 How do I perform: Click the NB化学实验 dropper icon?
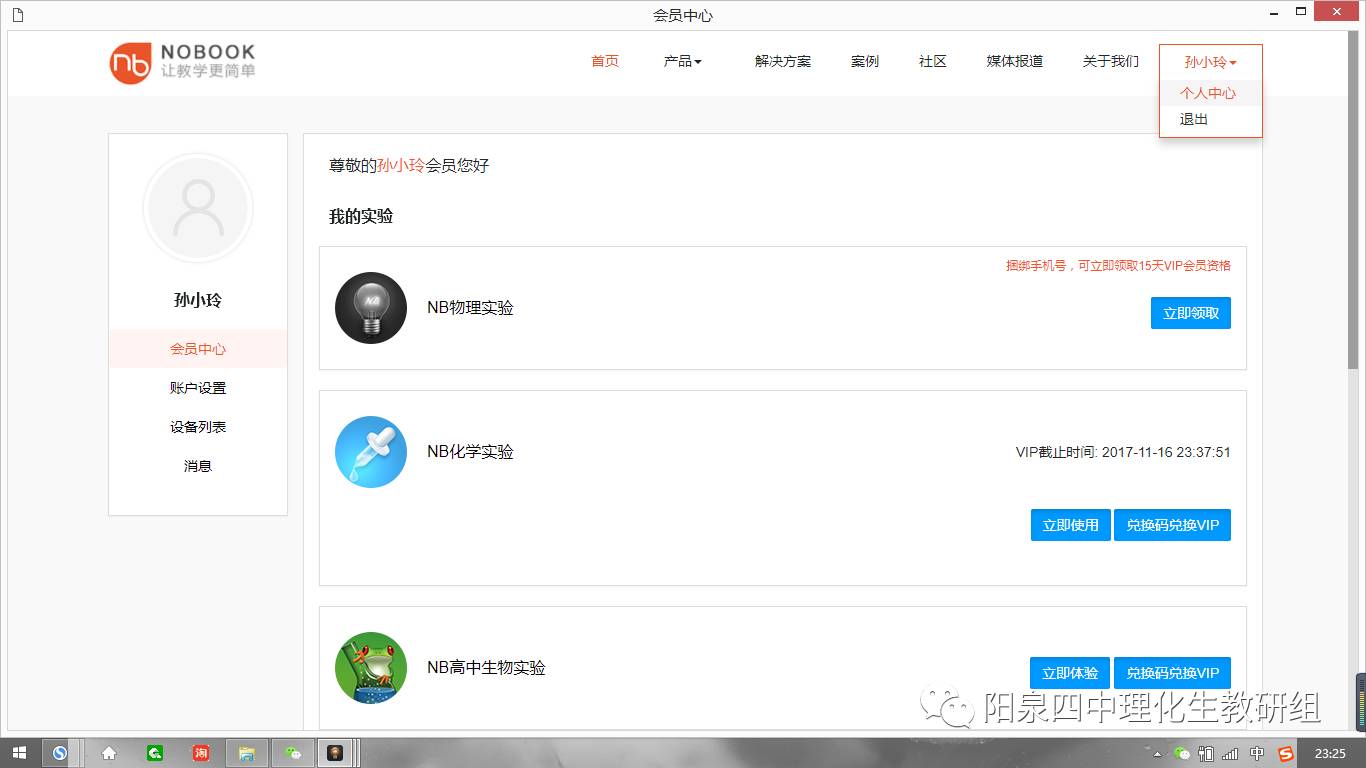pyautogui.click(x=371, y=452)
